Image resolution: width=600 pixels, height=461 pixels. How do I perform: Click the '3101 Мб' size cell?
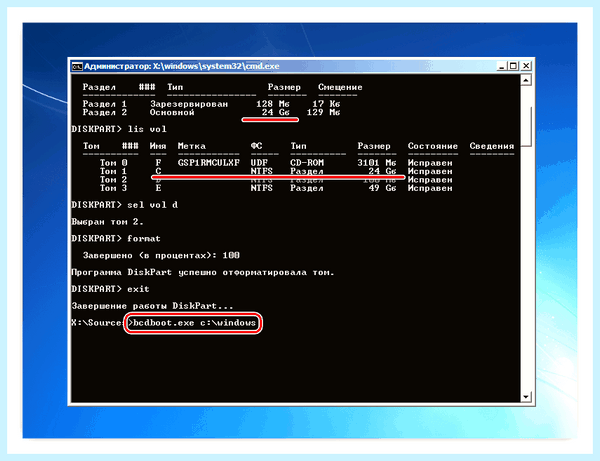tap(377, 163)
